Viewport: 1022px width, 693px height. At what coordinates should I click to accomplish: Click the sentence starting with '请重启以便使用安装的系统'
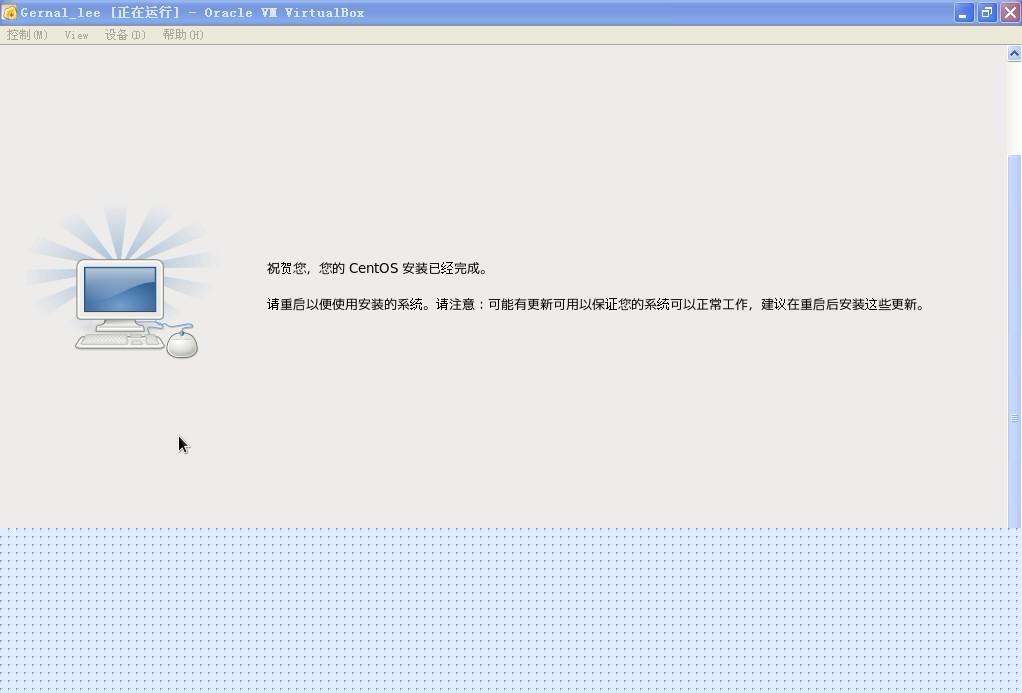596,304
